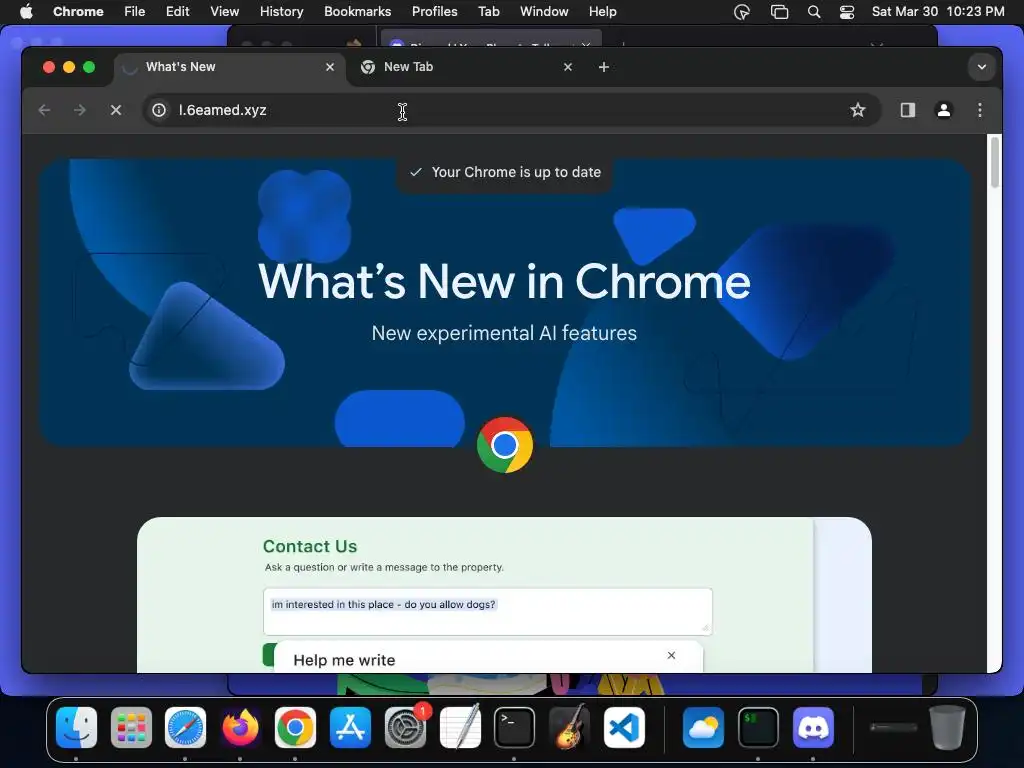Open the Apple menu
This screenshot has width=1024, height=768.
26,11
